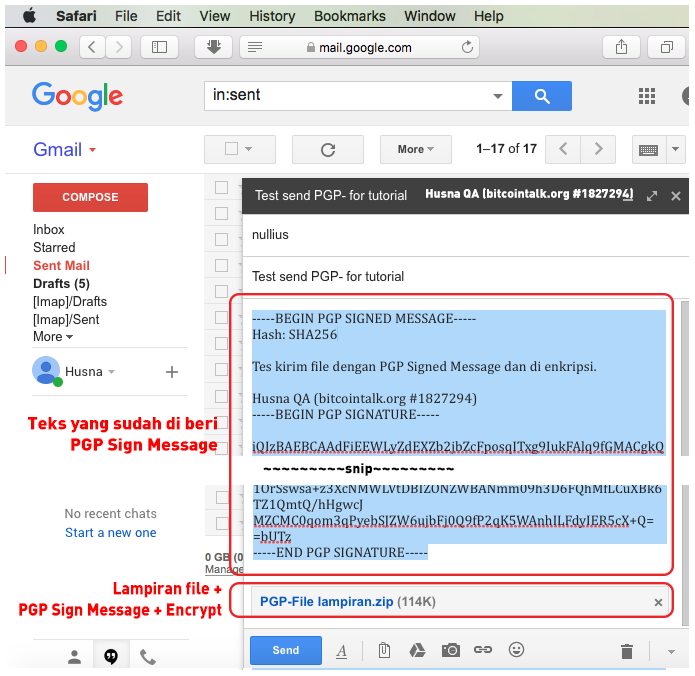Open the Apple menu

[29, 16]
